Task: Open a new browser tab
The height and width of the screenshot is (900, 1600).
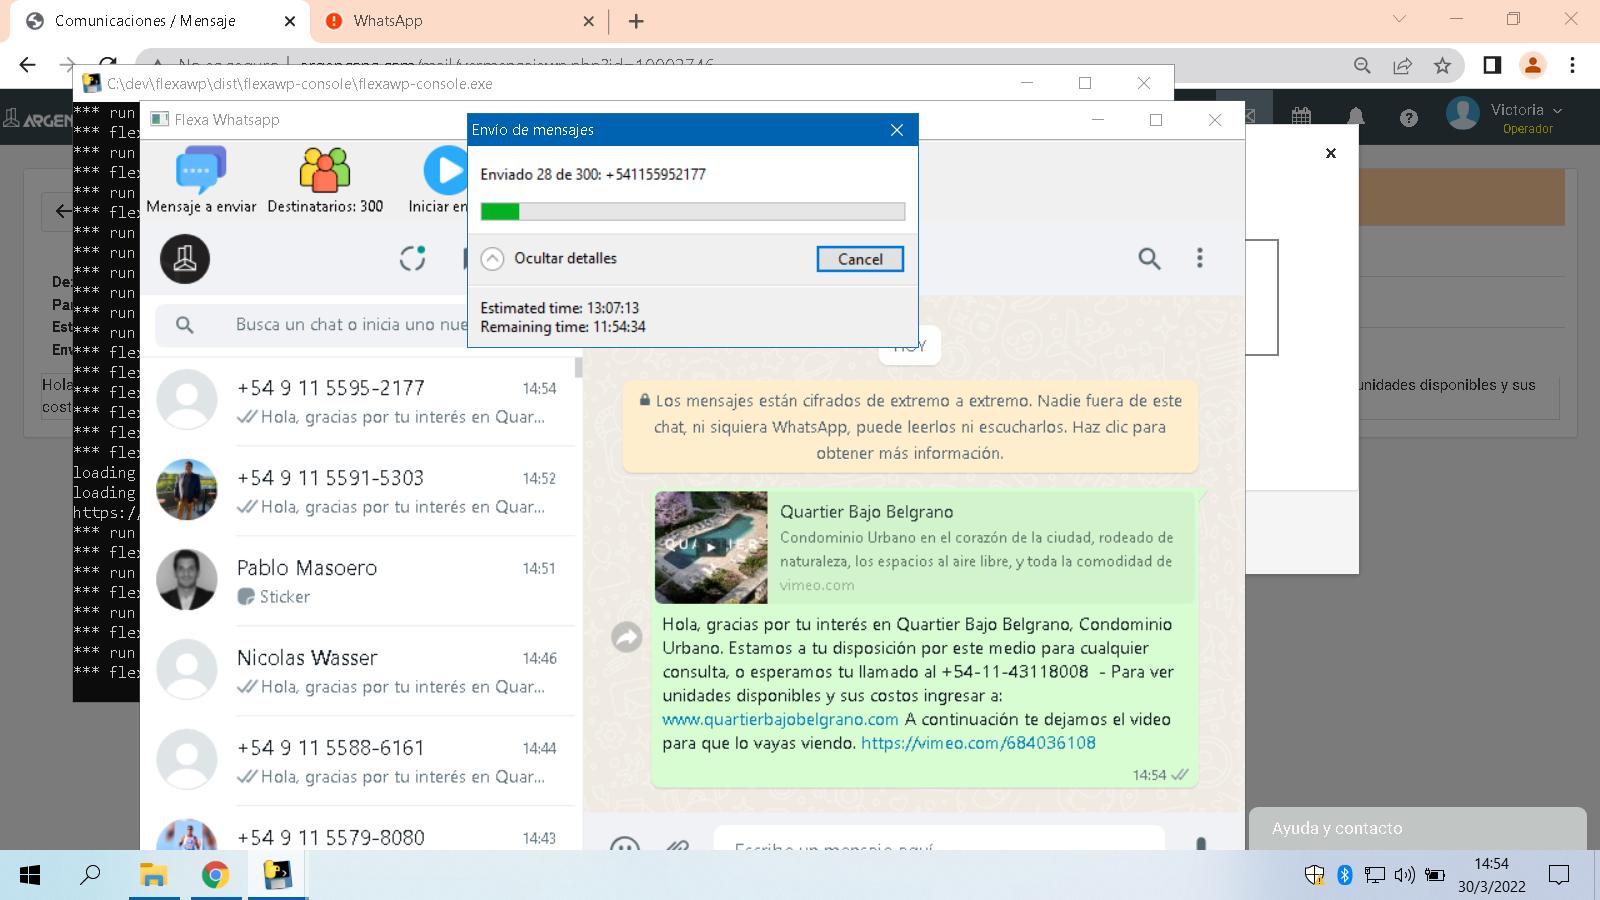Action: pos(636,21)
